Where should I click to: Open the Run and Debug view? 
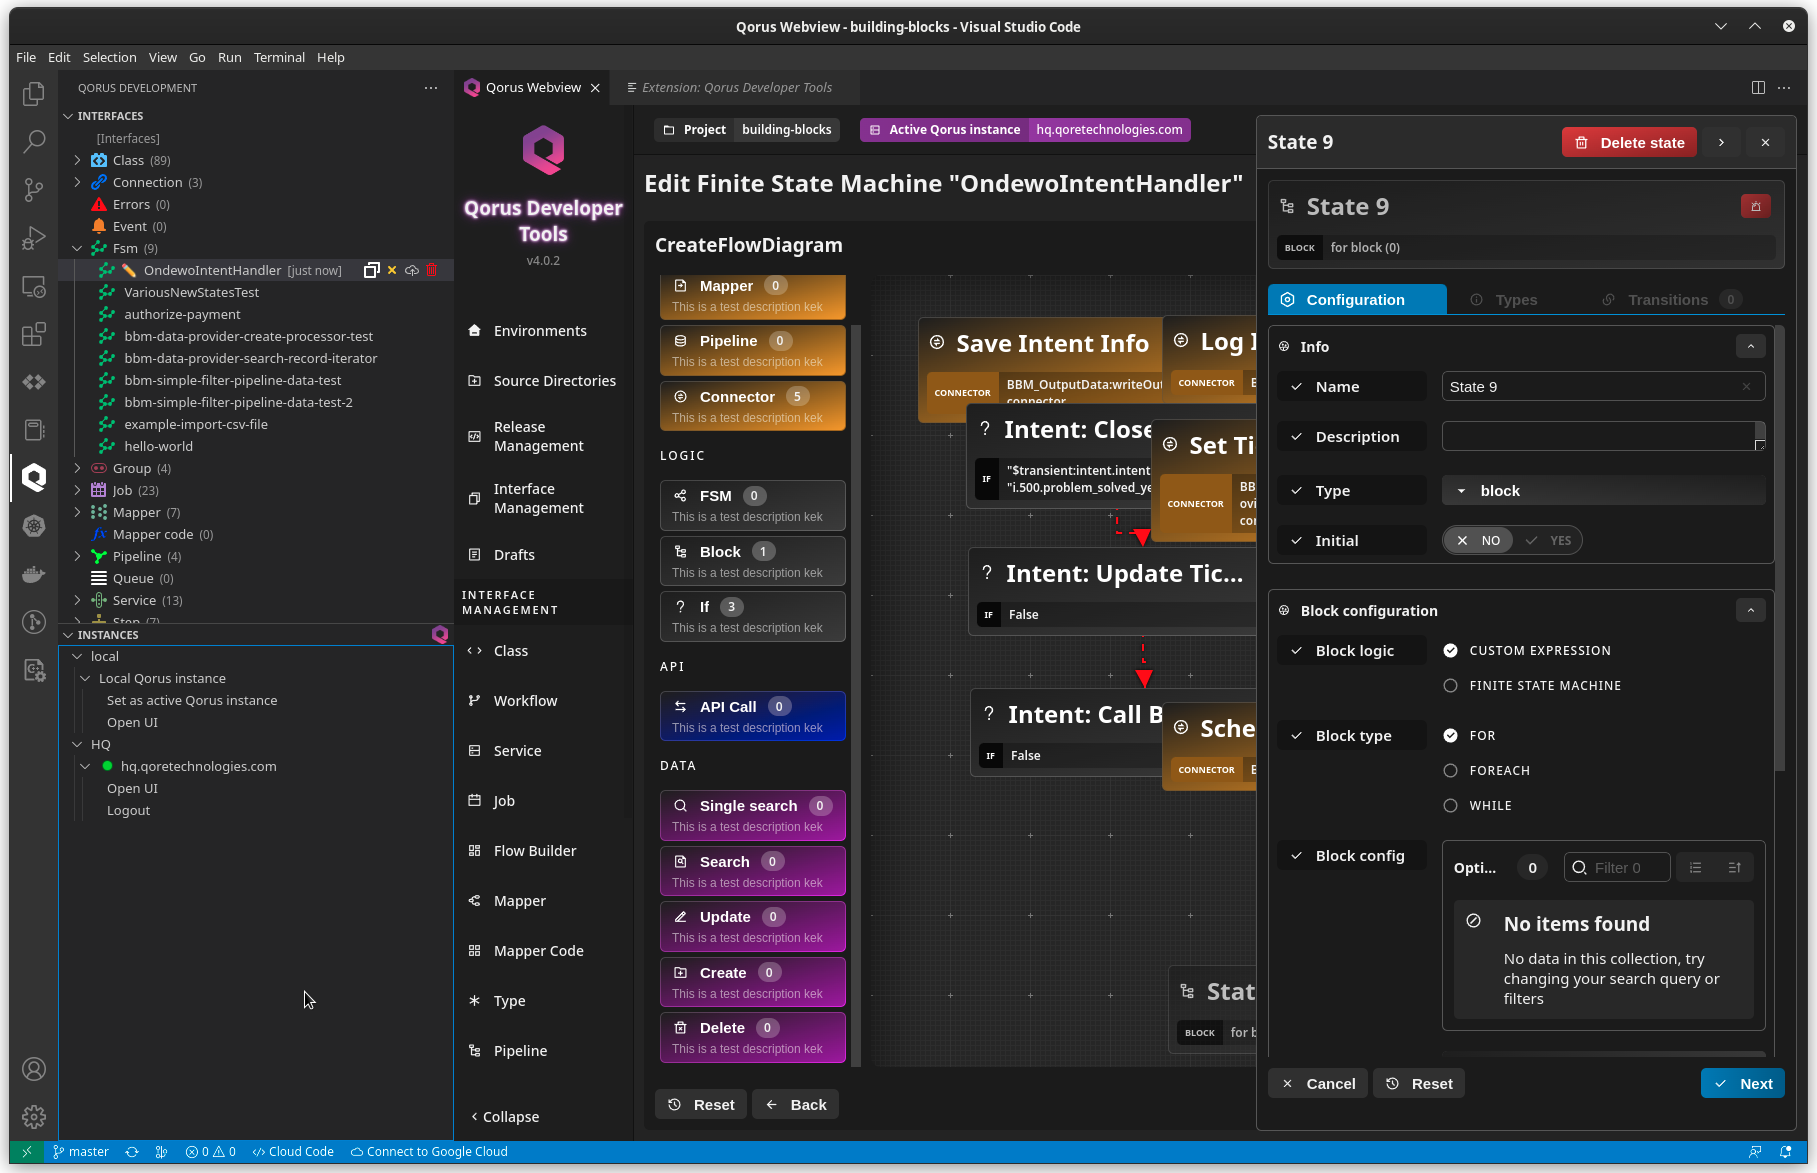[34, 238]
